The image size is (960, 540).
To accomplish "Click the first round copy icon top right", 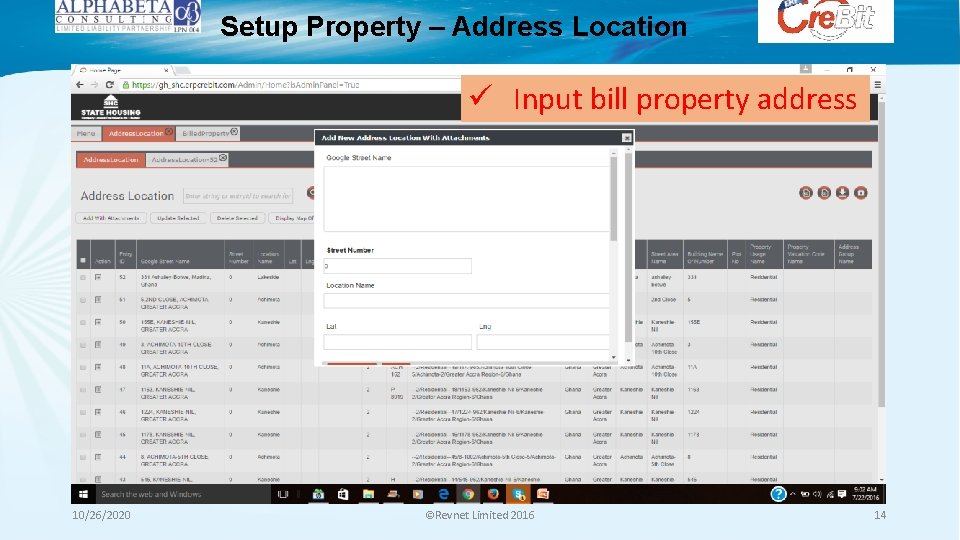I will click(x=806, y=193).
